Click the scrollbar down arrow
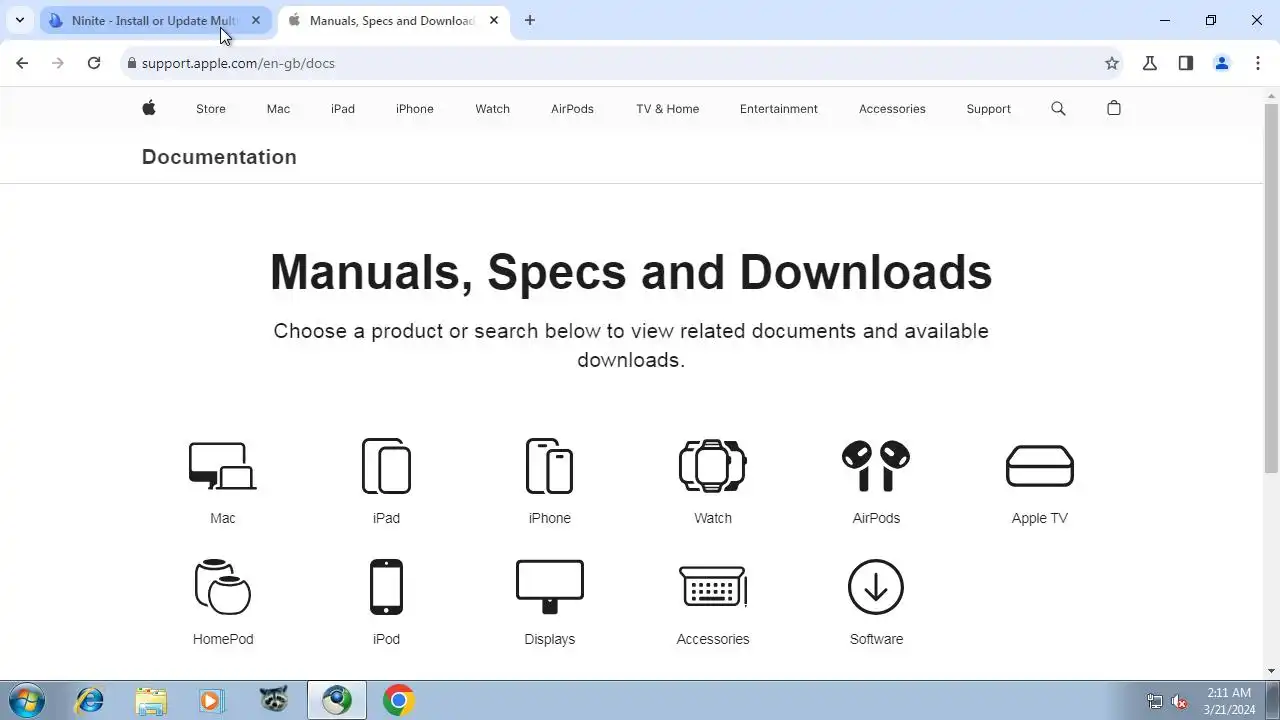Image resolution: width=1280 pixels, height=720 pixels. (1271, 671)
